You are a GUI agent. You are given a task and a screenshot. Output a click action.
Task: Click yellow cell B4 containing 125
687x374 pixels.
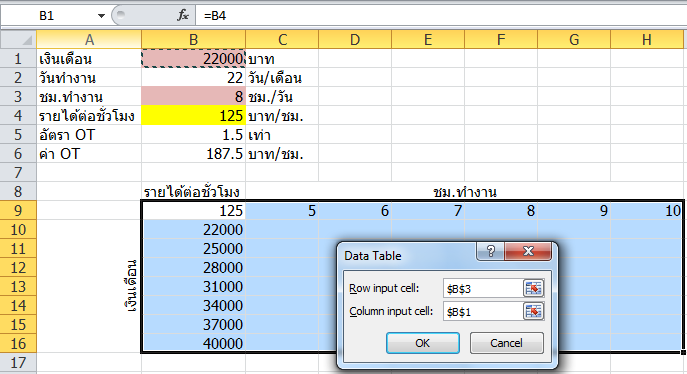pyautogui.click(x=193, y=115)
